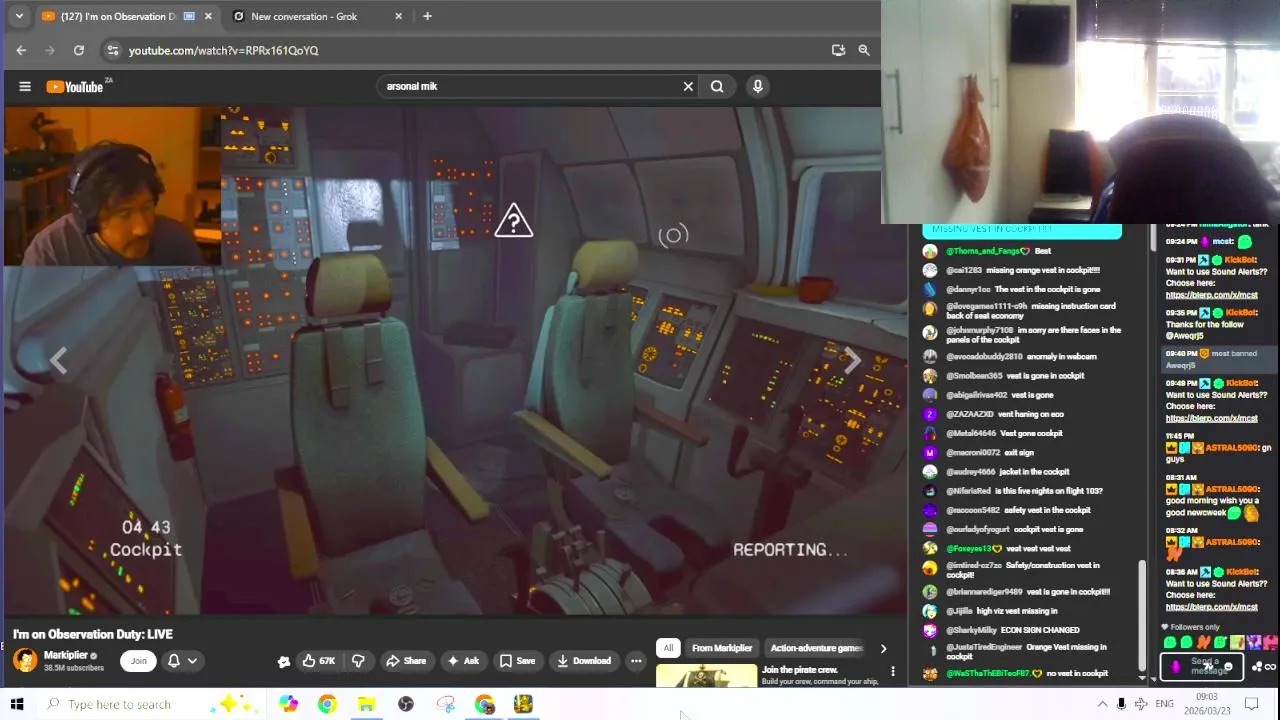This screenshot has height=720, width=1280.
Task: Click the Chrome address bar URL
Action: pyautogui.click(x=224, y=50)
